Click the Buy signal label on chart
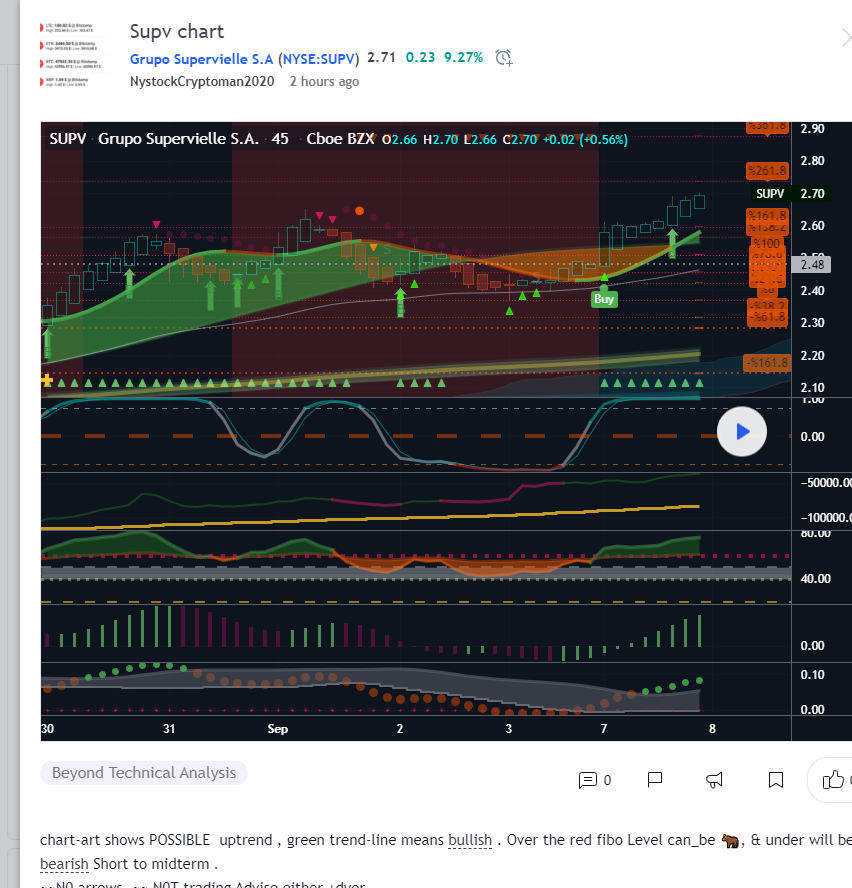This screenshot has width=852, height=888. 604,299
